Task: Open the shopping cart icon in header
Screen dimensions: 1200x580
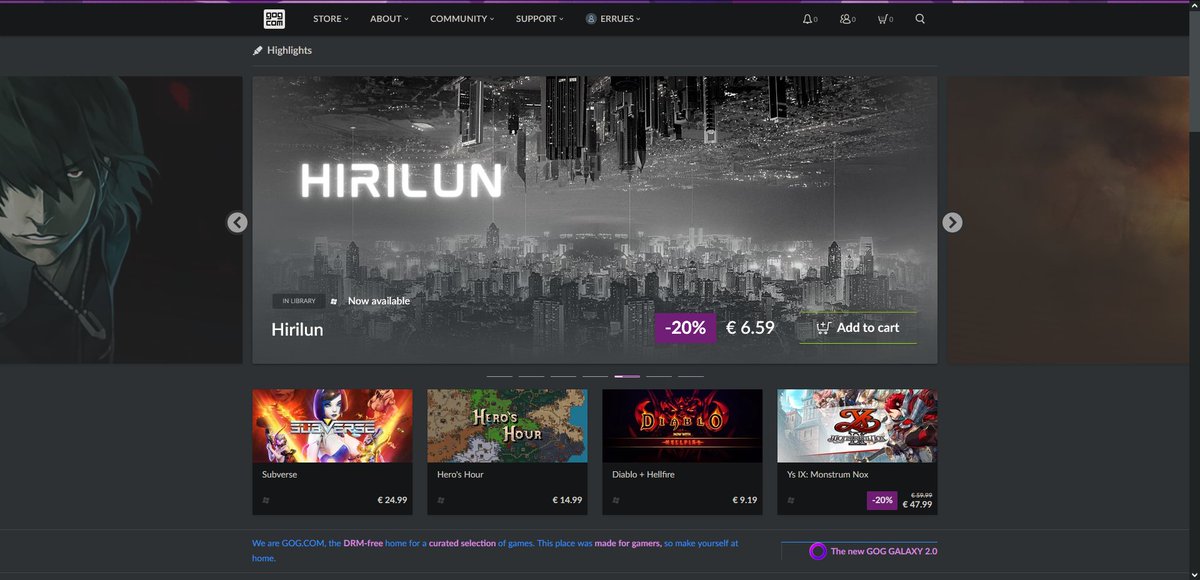Action: (883, 19)
